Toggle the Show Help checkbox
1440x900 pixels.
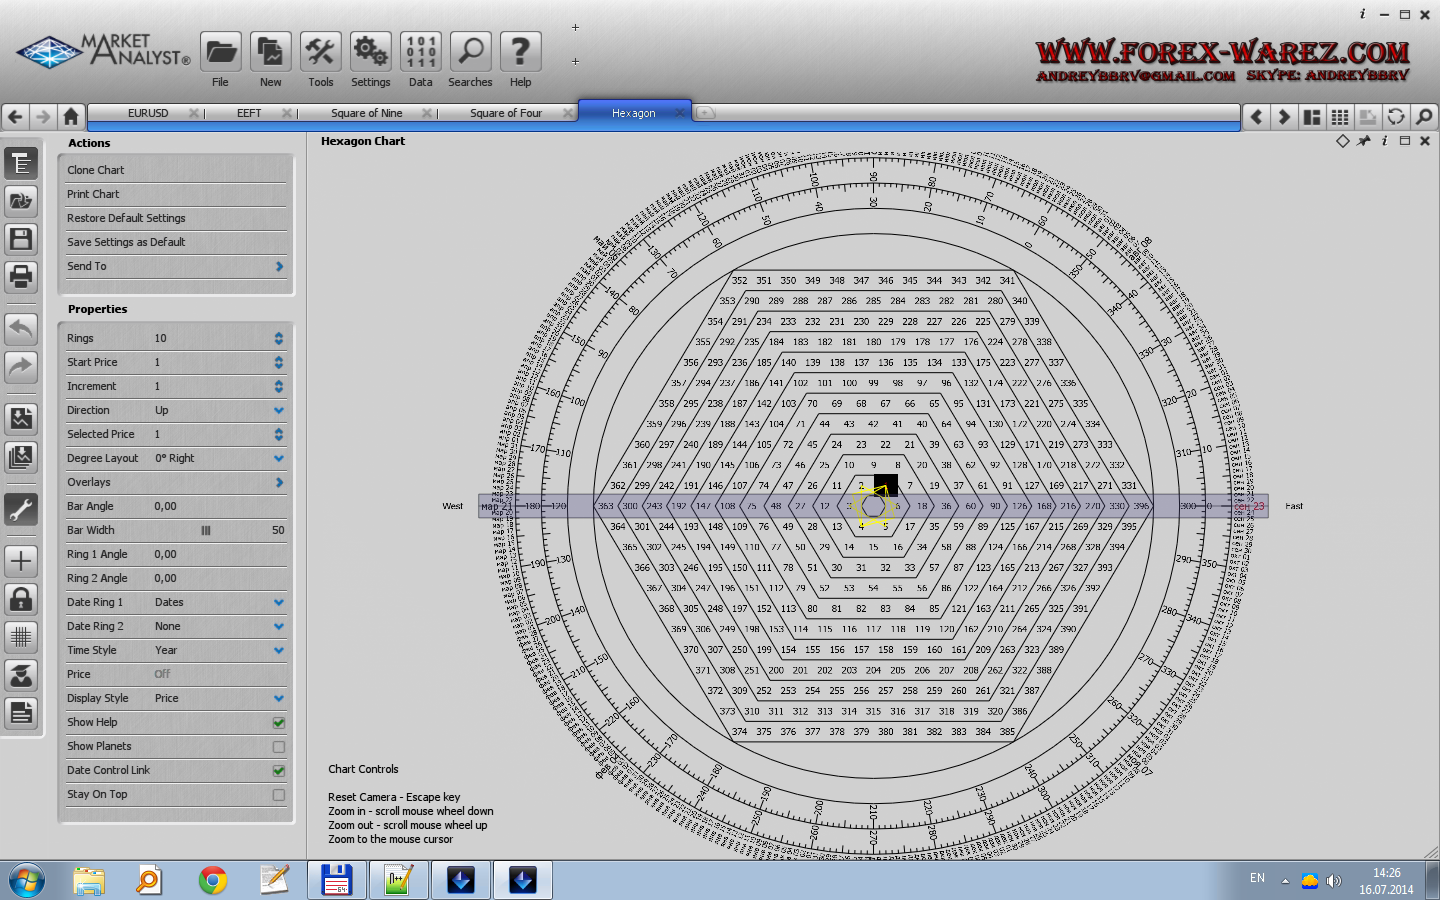pyautogui.click(x=279, y=722)
